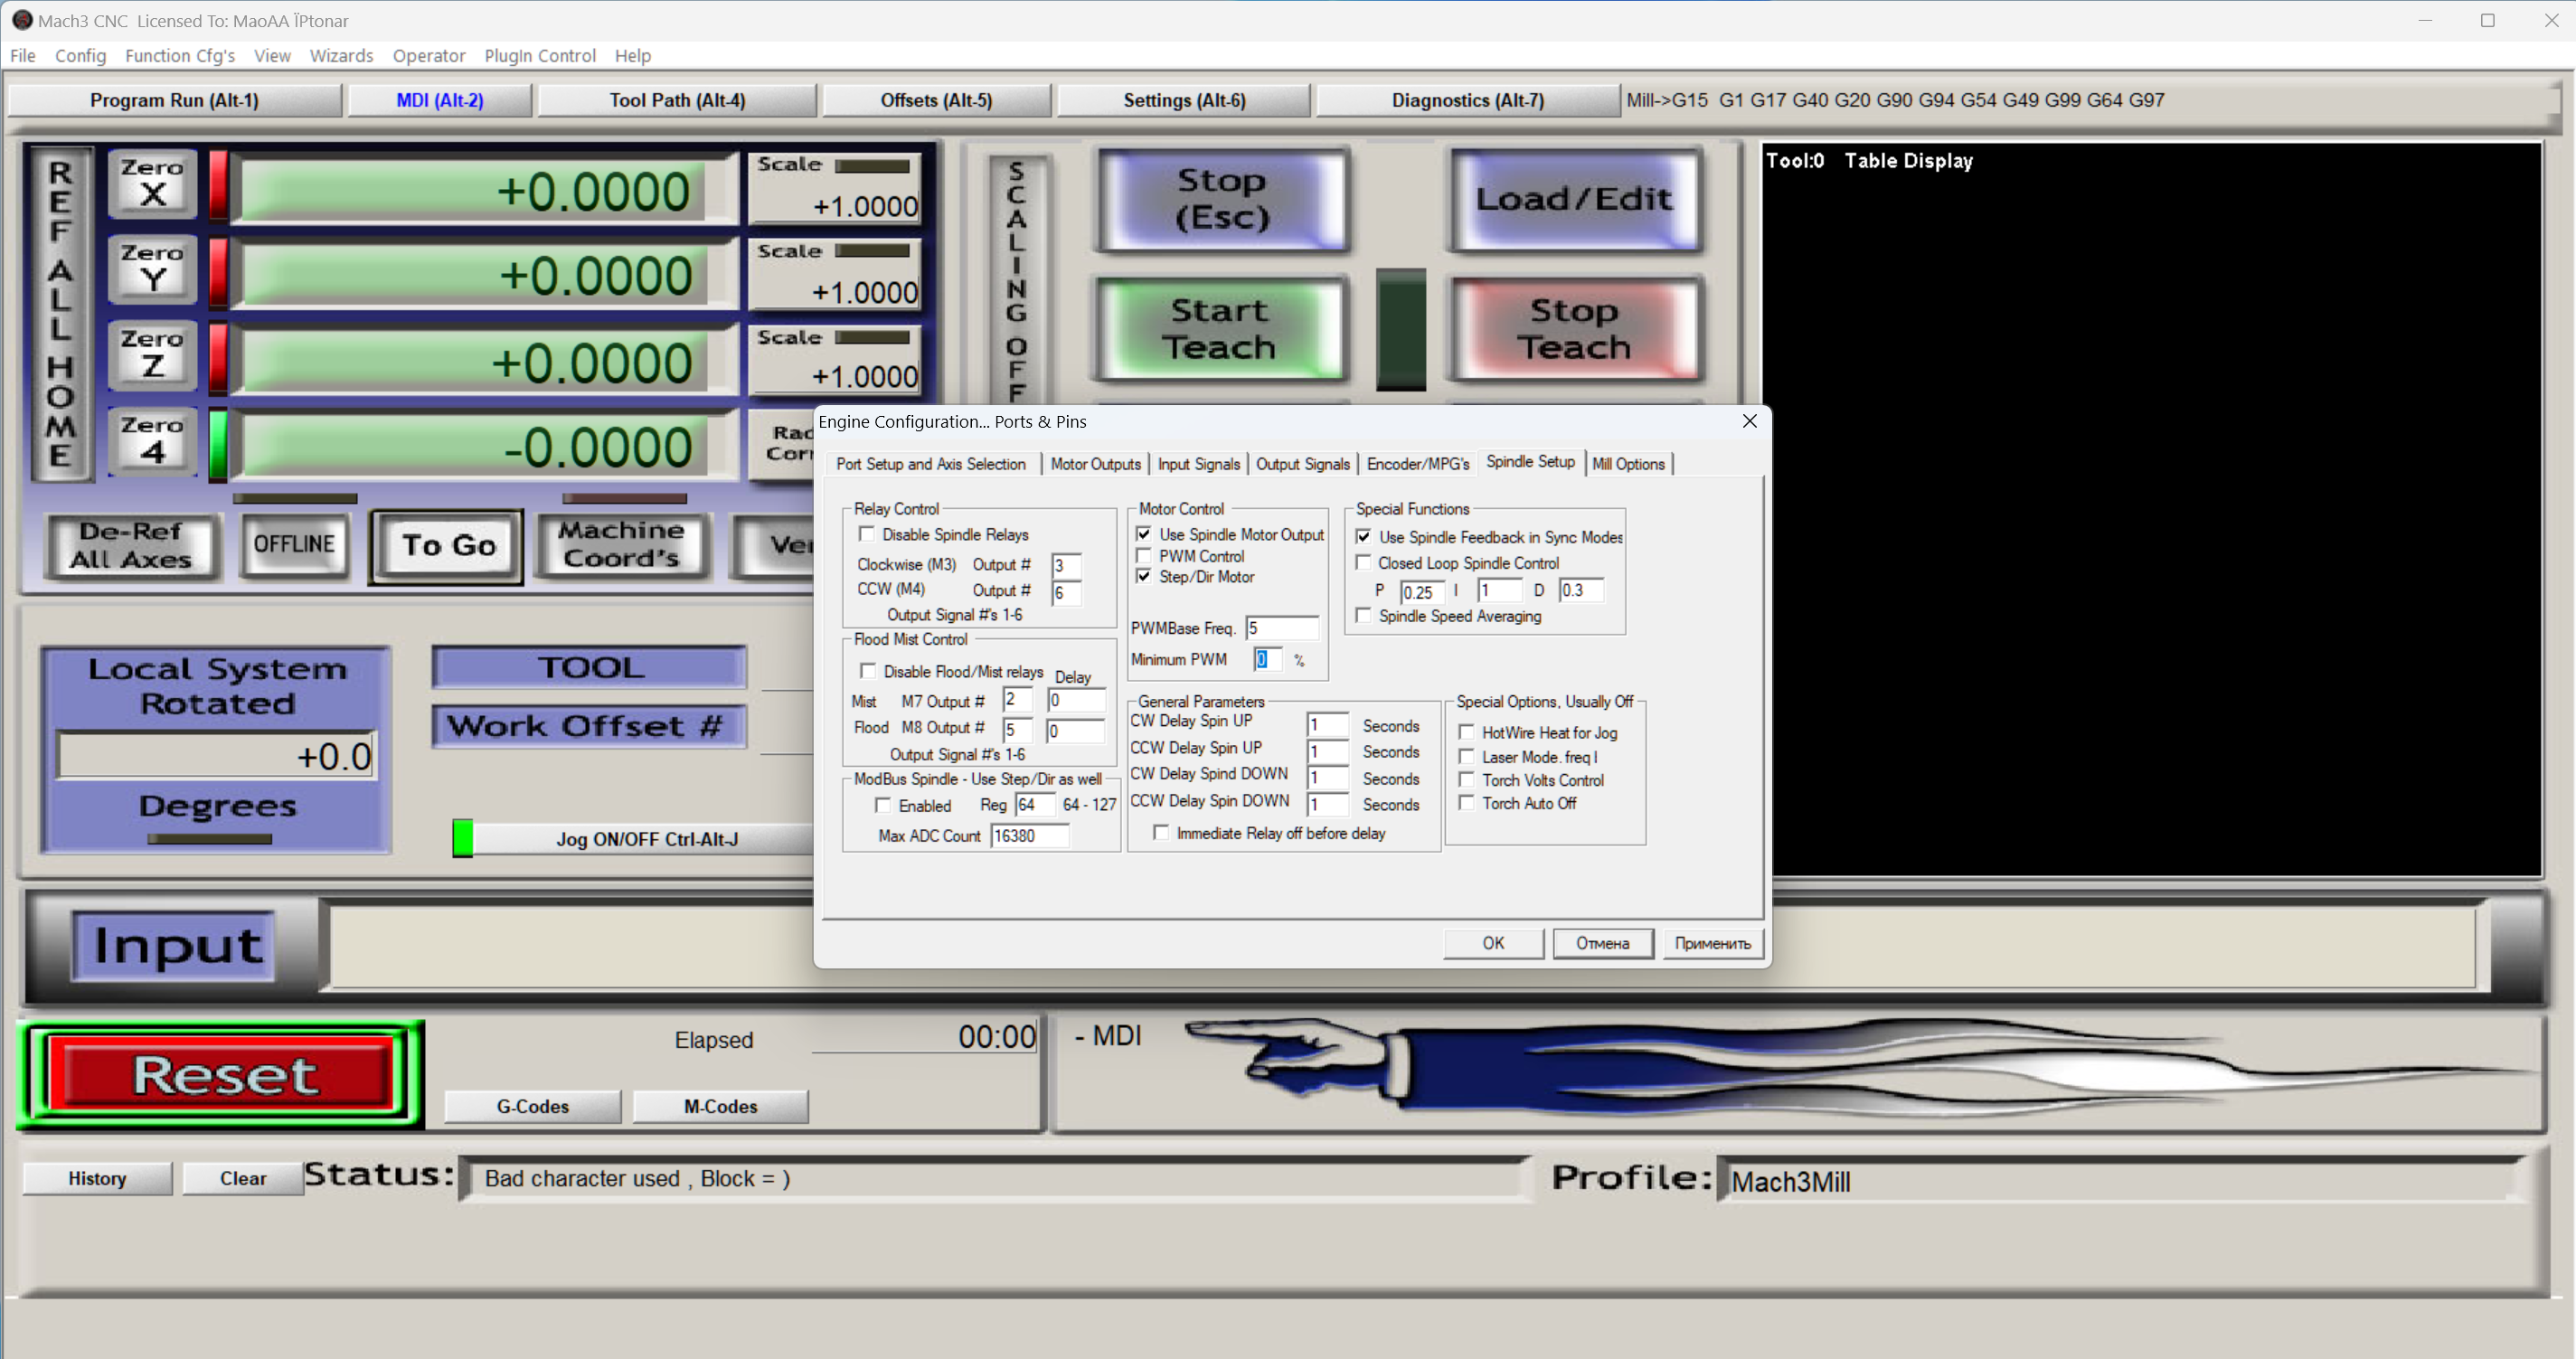Screen dimensions: 2576x1359
Task: Switch to the Motor Outputs tab
Action: click(1095, 464)
